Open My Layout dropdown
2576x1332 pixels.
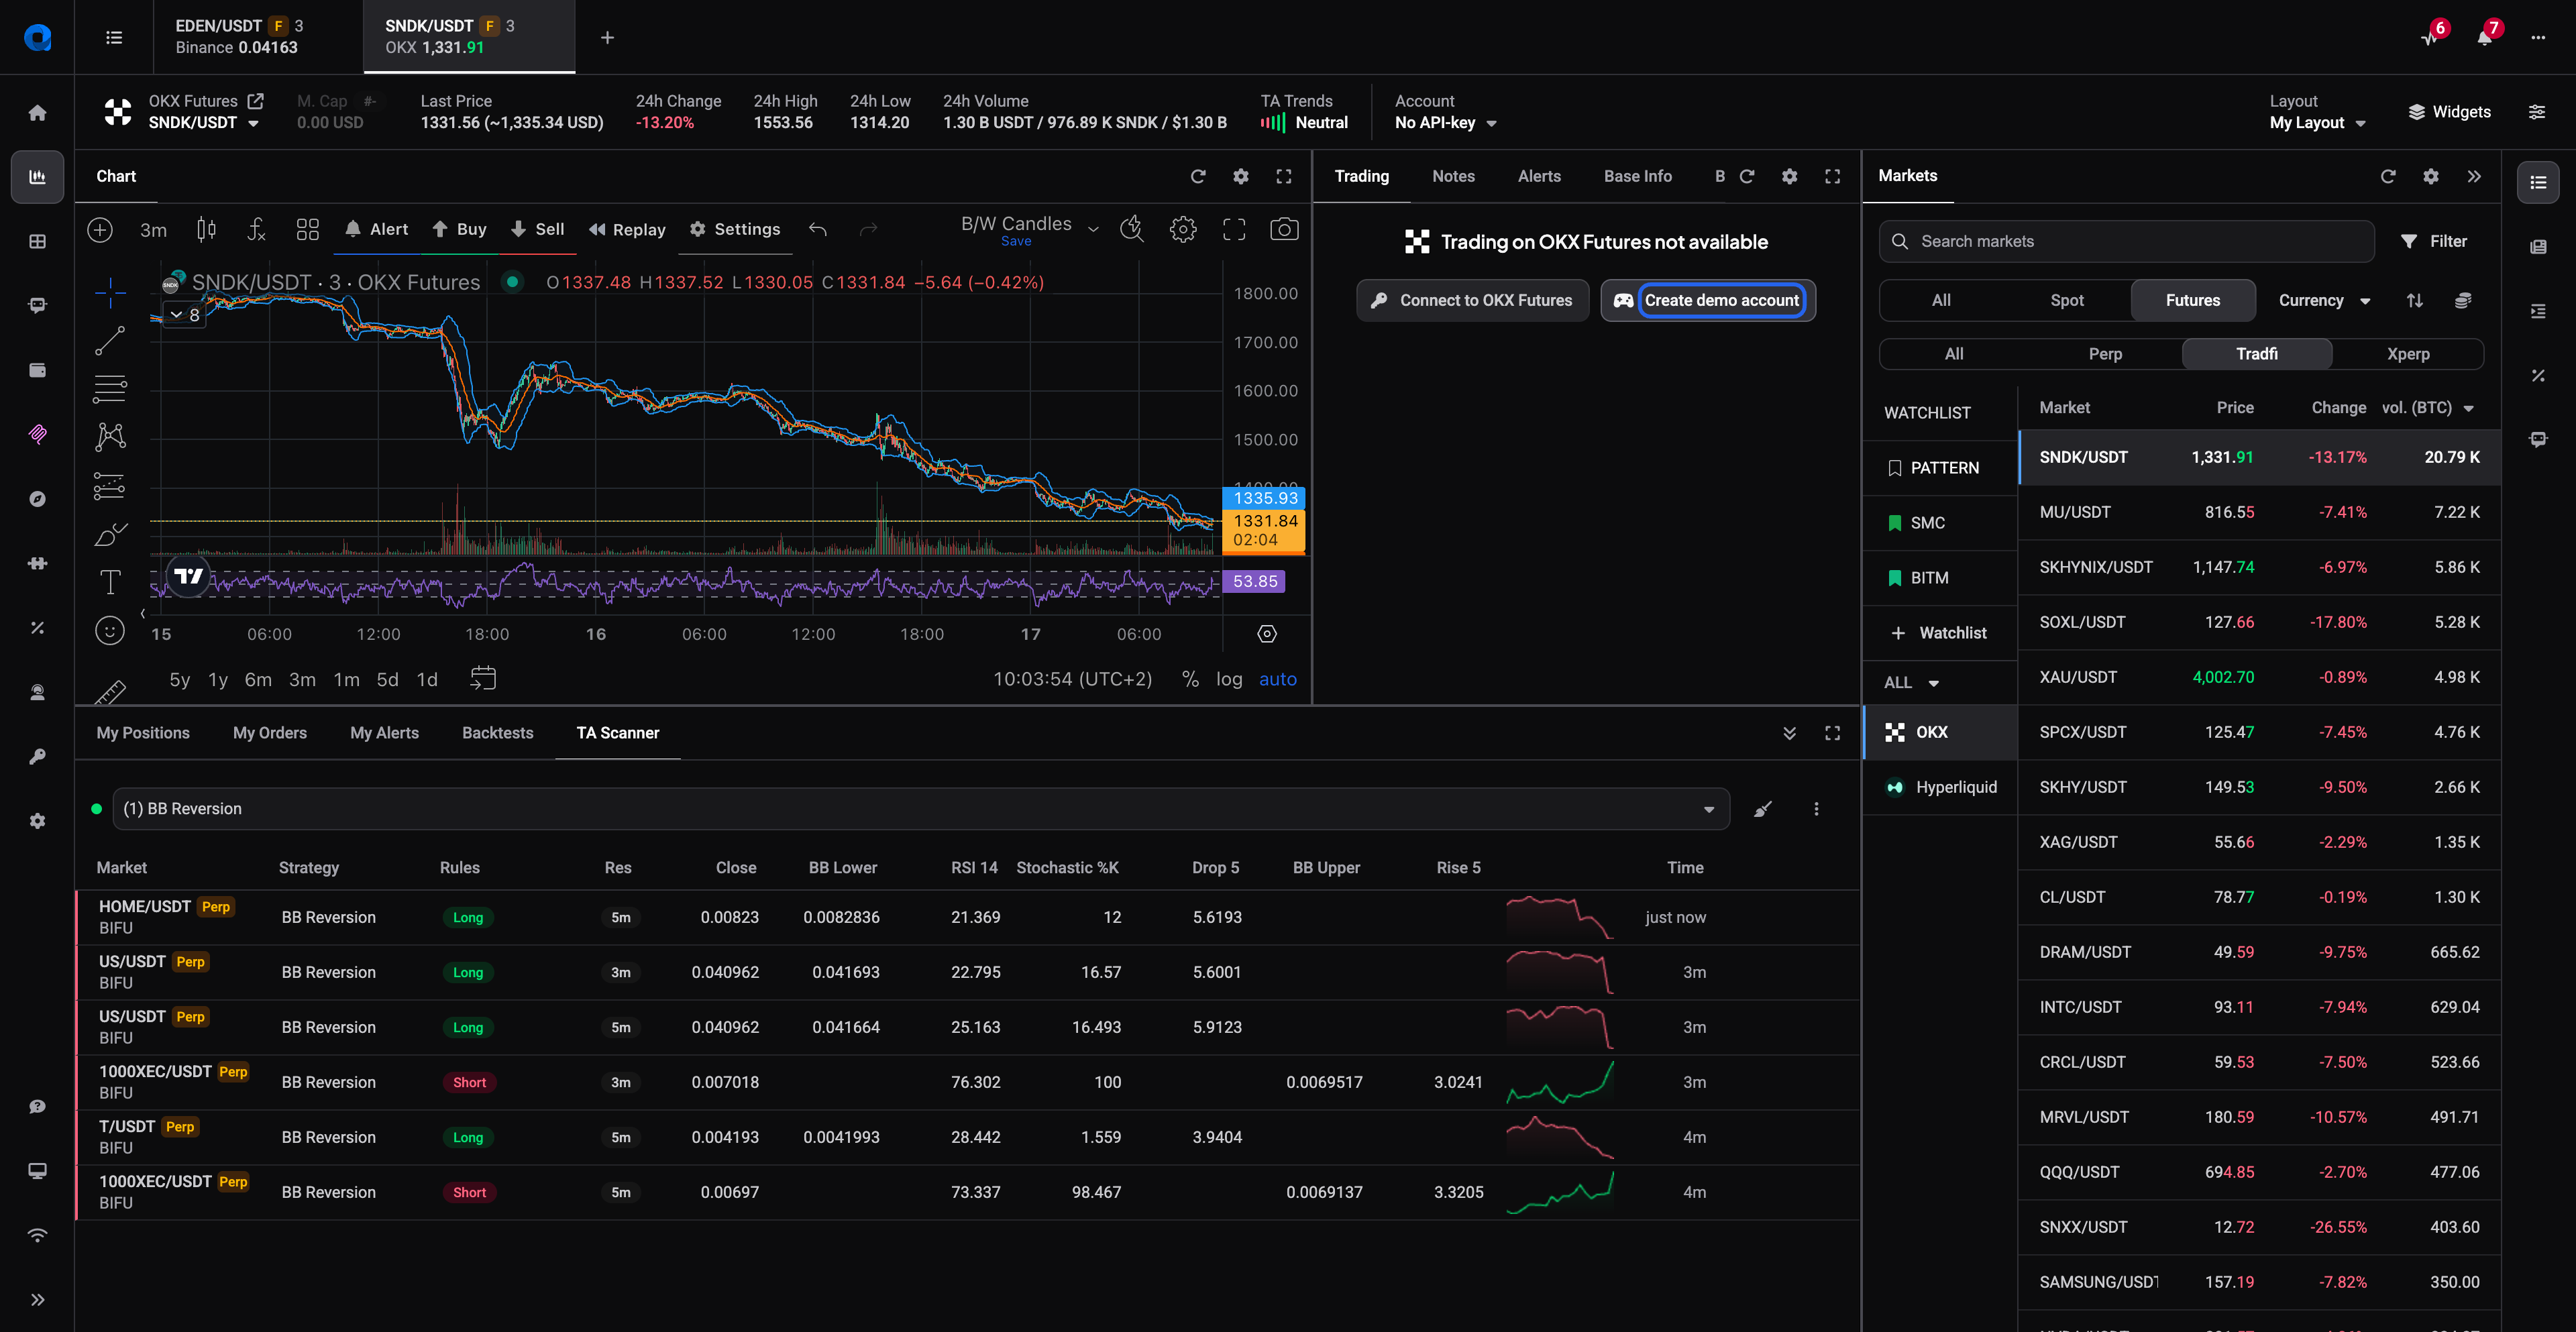2317,123
